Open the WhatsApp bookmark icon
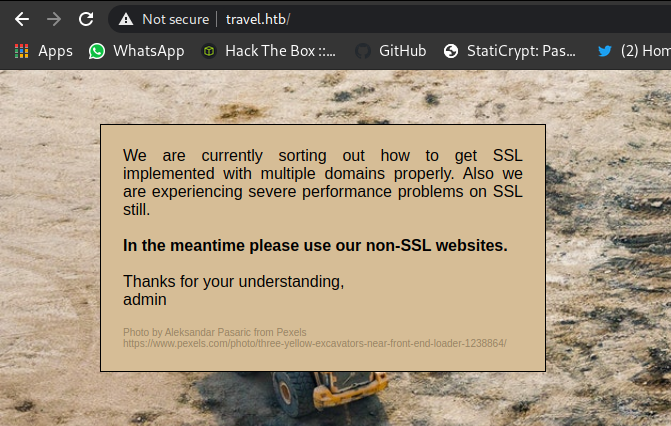The width and height of the screenshot is (671, 426). pos(97,51)
